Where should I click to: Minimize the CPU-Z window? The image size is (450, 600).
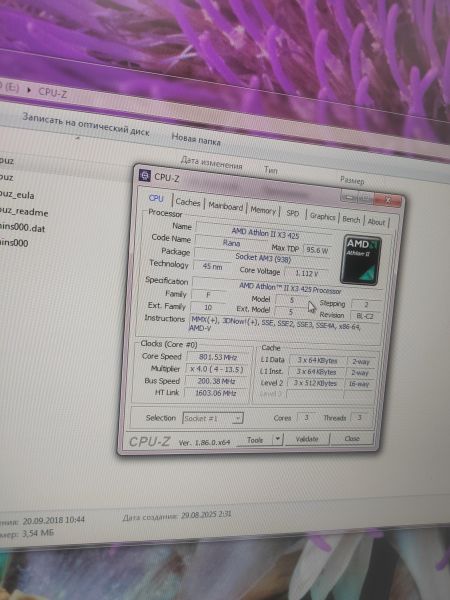(x=348, y=197)
